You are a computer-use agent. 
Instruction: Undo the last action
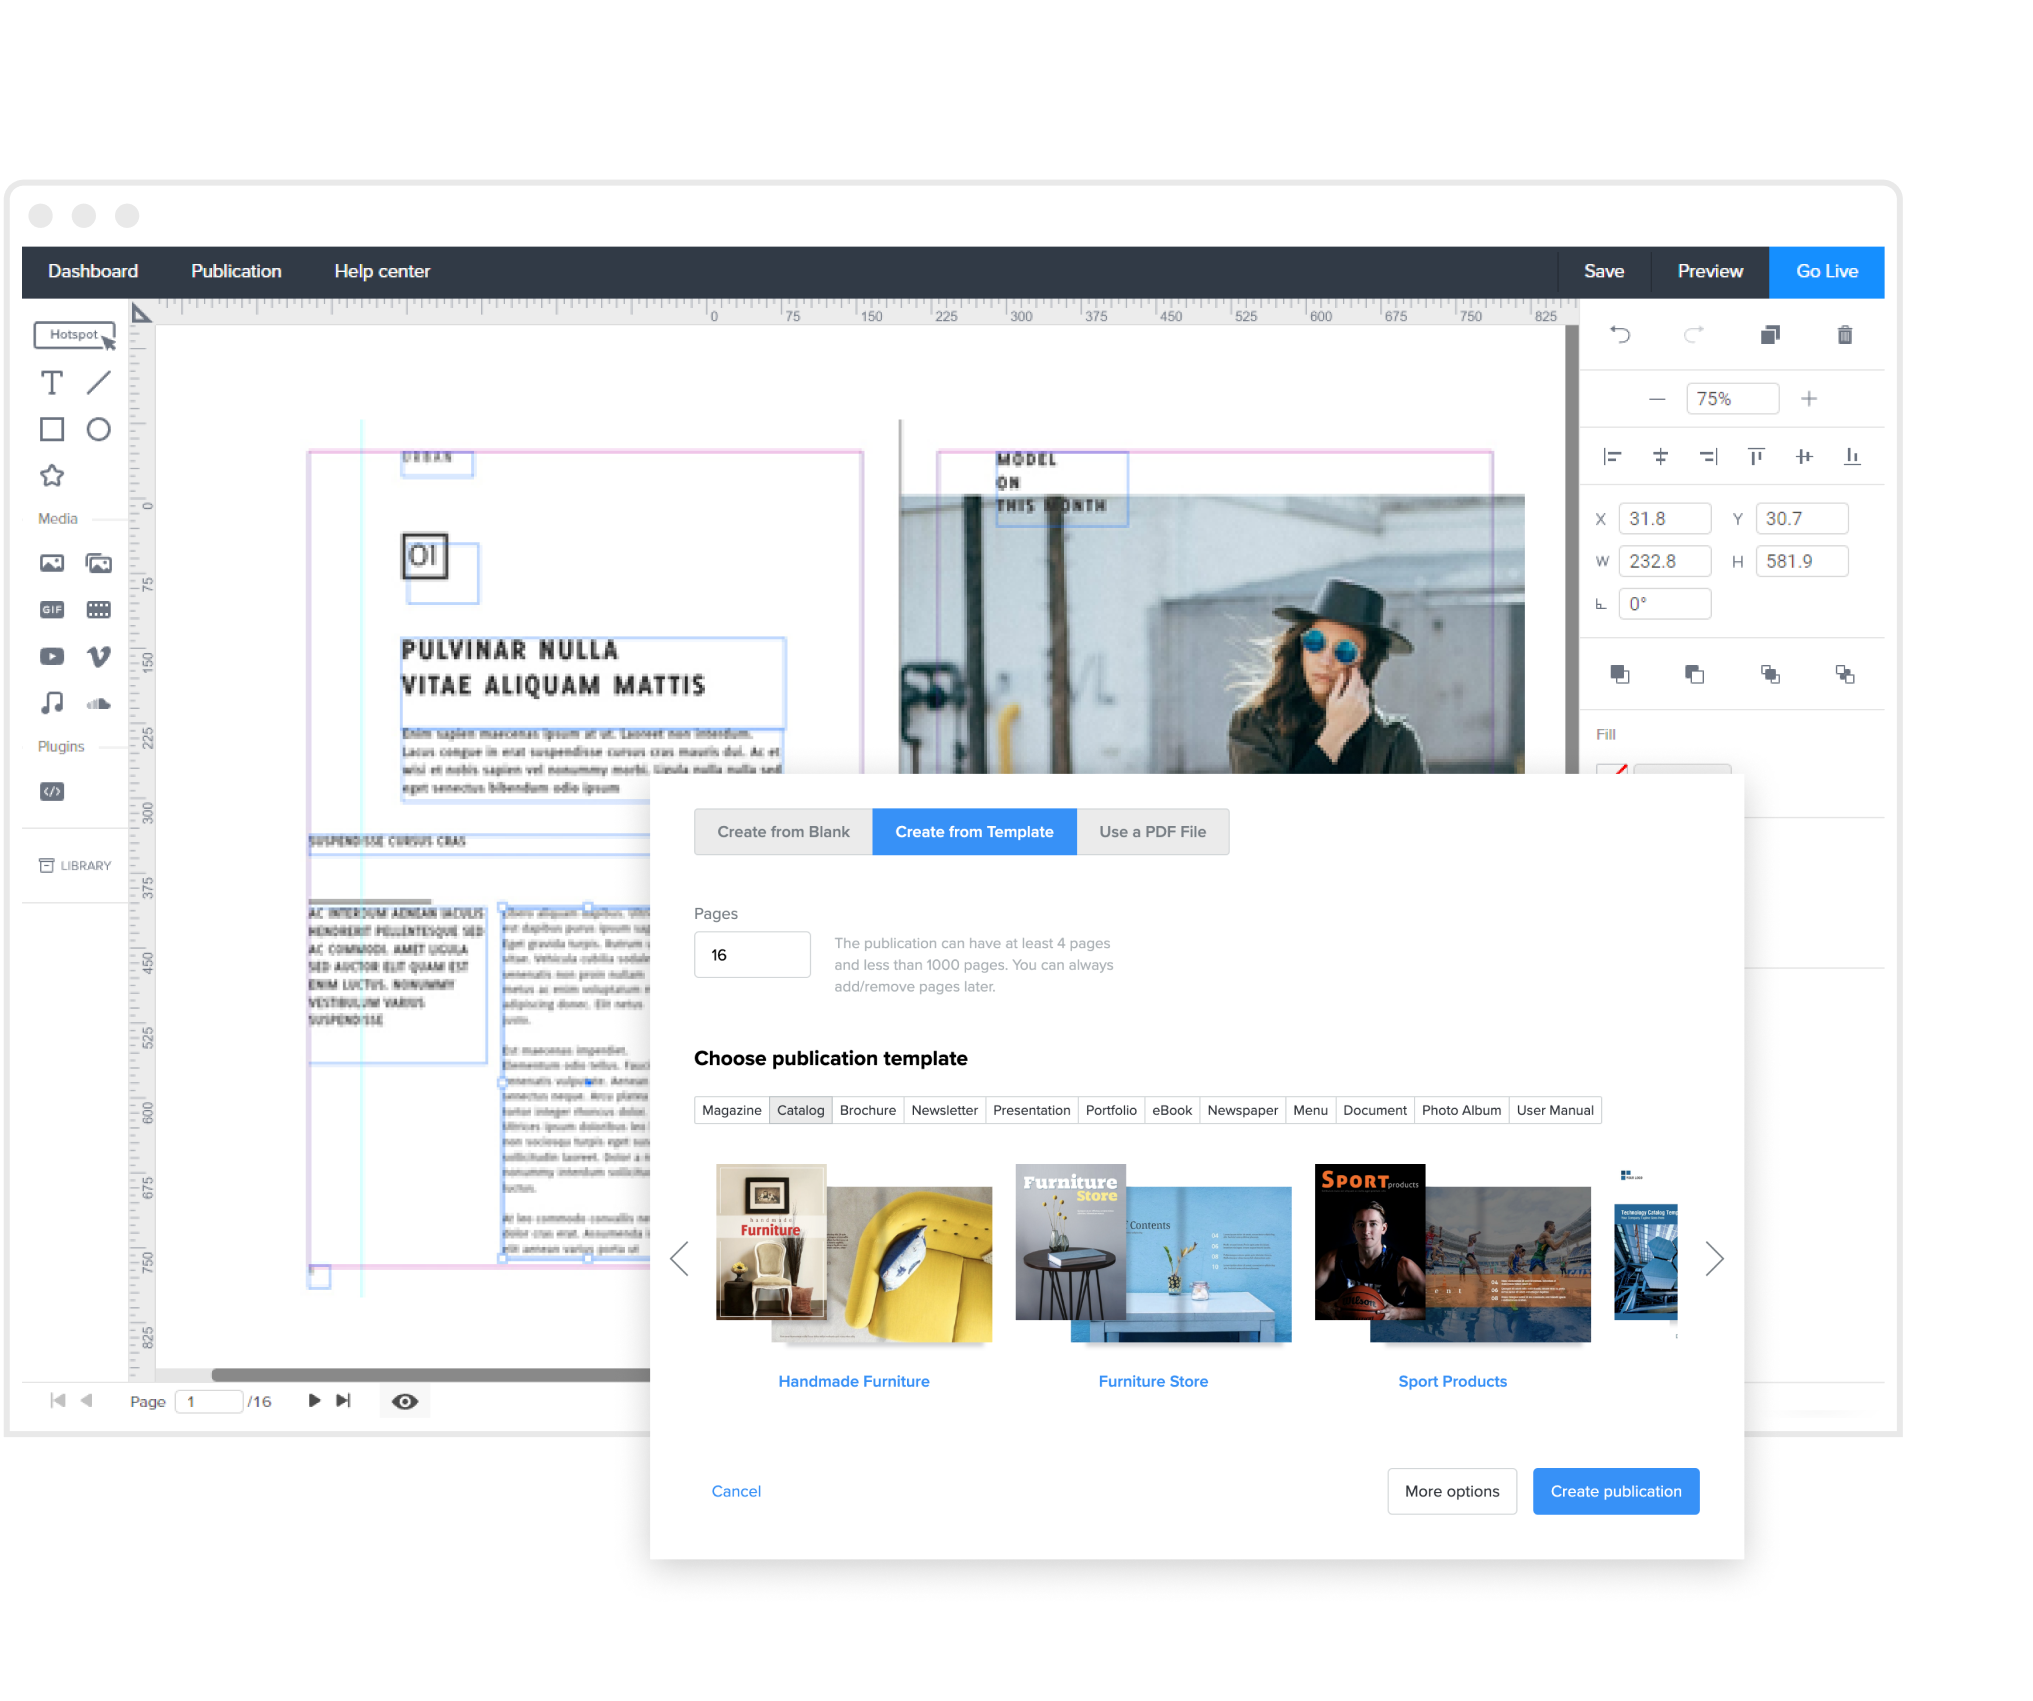[x=1620, y=335]
